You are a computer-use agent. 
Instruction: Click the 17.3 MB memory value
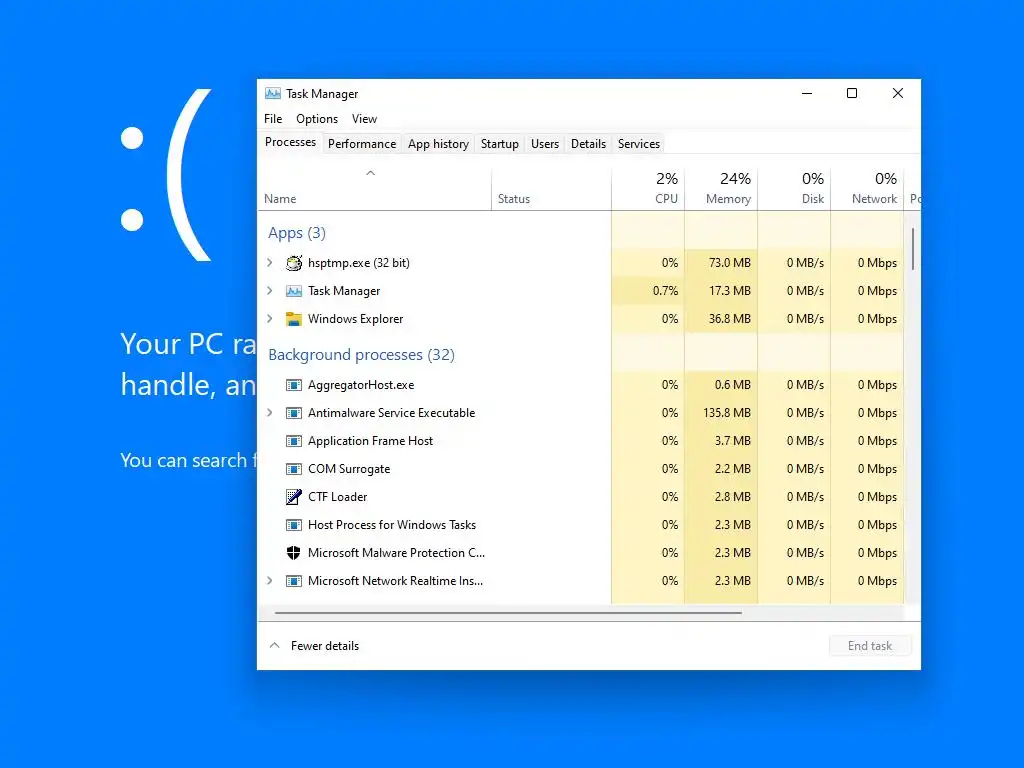point(730,291)
